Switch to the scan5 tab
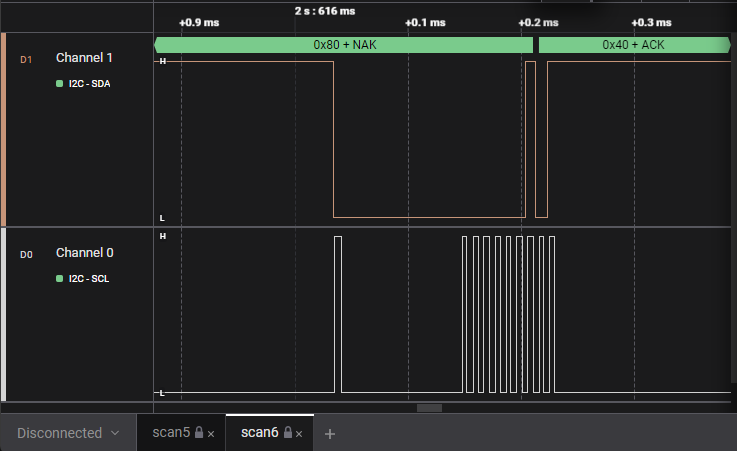This screenshot has width=737, height=451. pos(171,433)
